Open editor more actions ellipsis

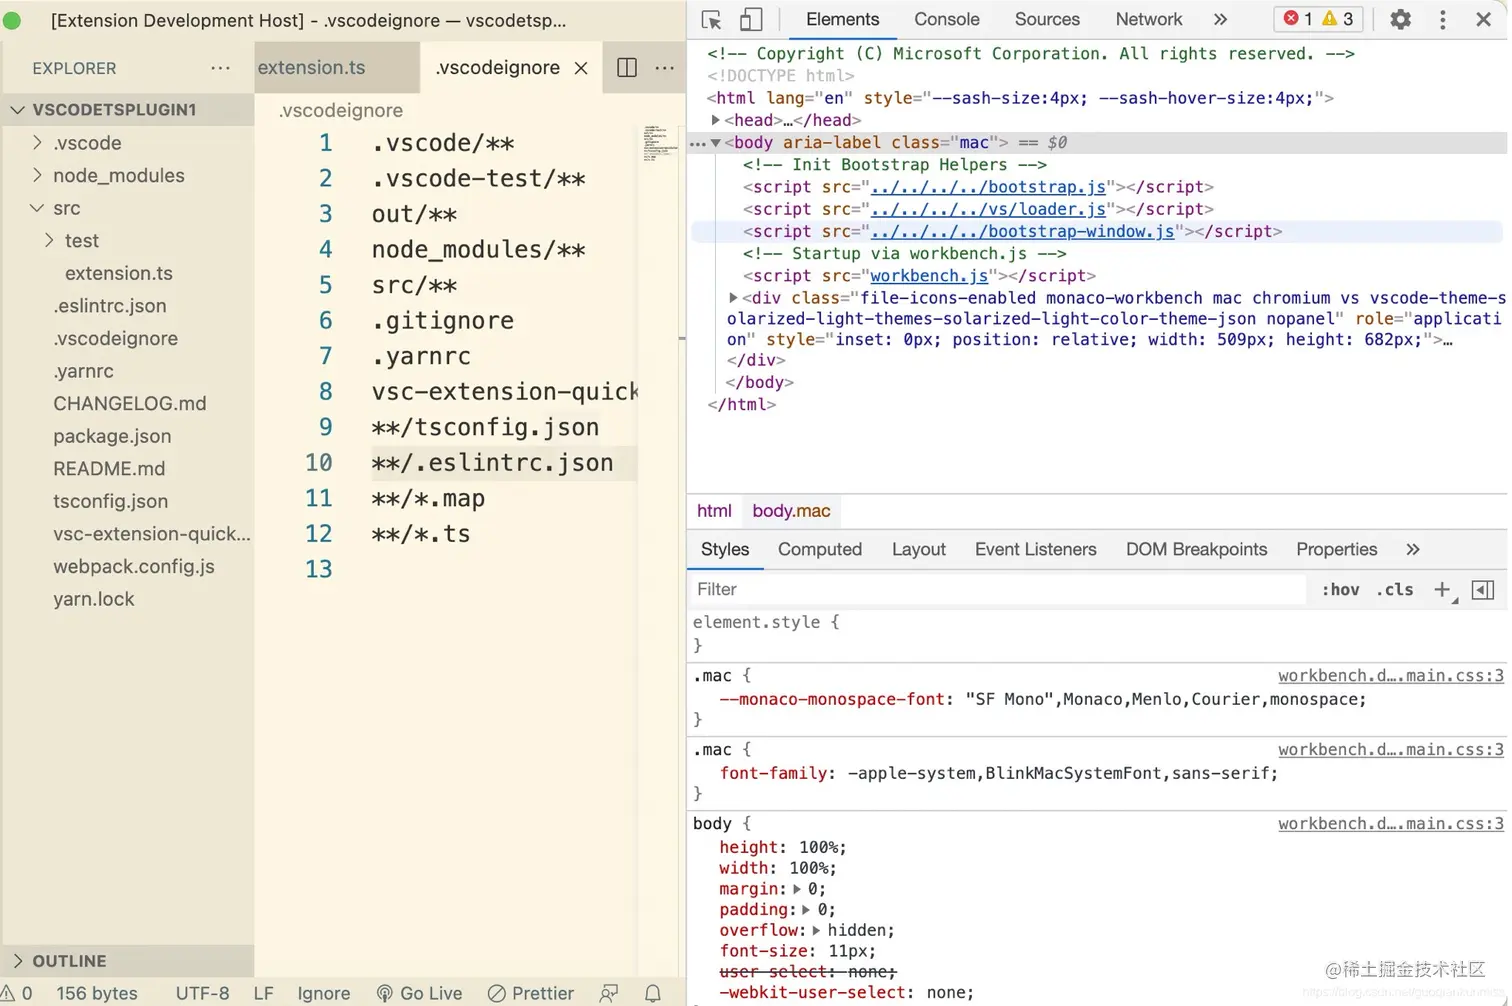point(664,68)
